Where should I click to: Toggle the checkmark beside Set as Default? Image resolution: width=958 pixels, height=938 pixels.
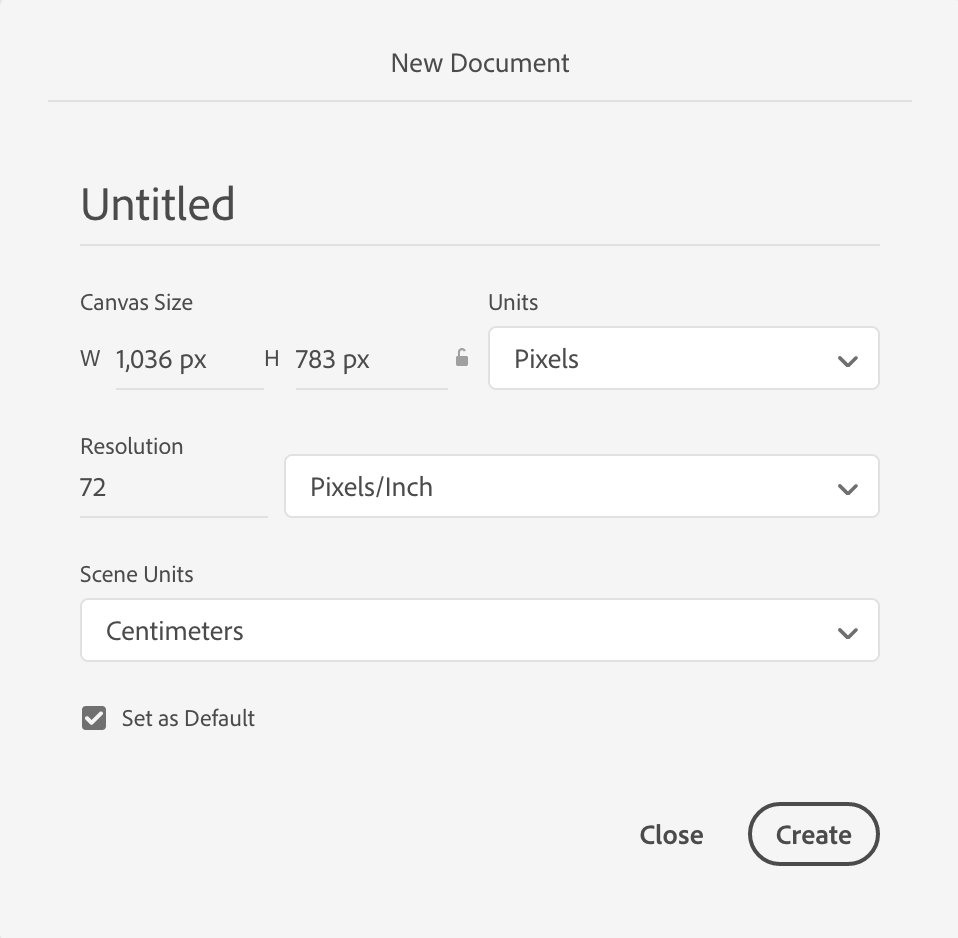tap(93, 718)
